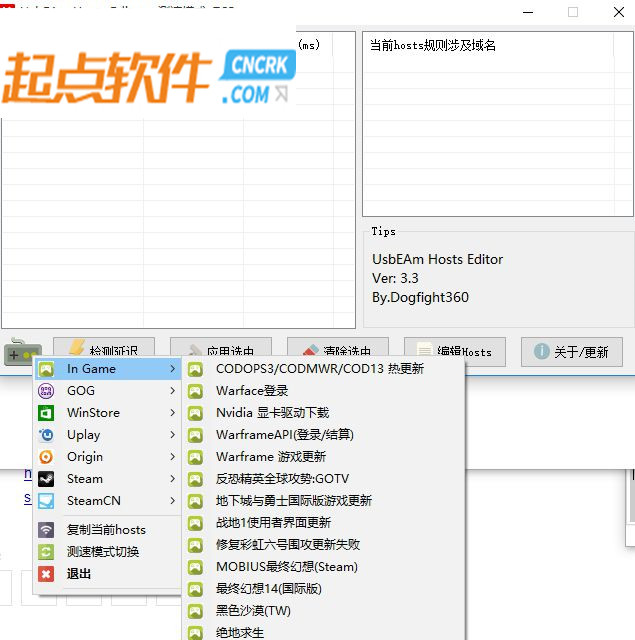Image resolution: width=635 pixels, height=640 pixels.
Task: Expand the WinStore submenu arrow
Action: pos(173,413)
